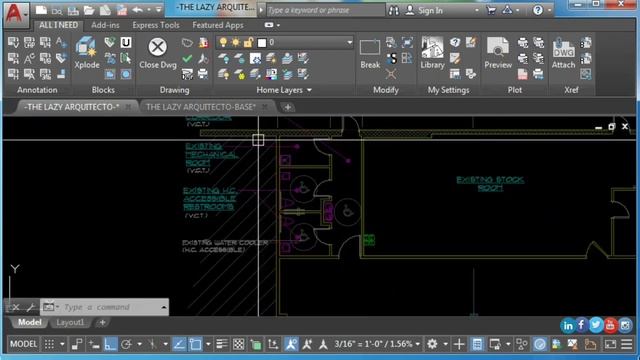Screen dimensions: 640x360
Task: Toggle the grid display in status bar
Action: (49, 344)
